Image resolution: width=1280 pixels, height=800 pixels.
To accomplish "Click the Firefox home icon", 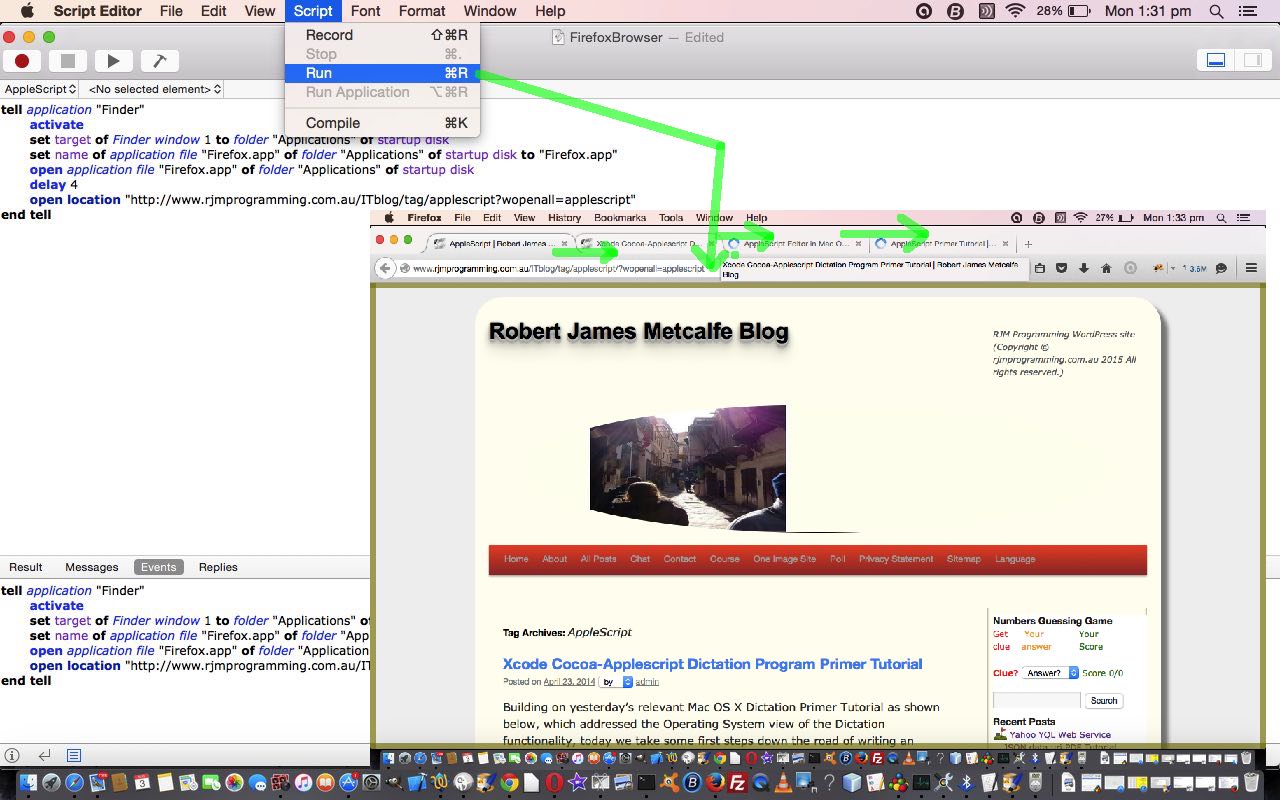I will coord(1106,268).
